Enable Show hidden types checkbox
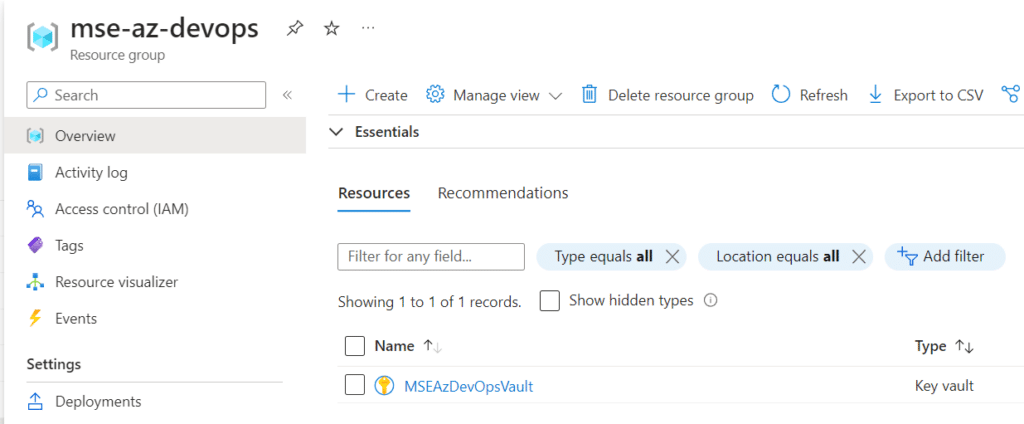The height and width of the screenshot is (424, 1024). click(x=550, y=301)
